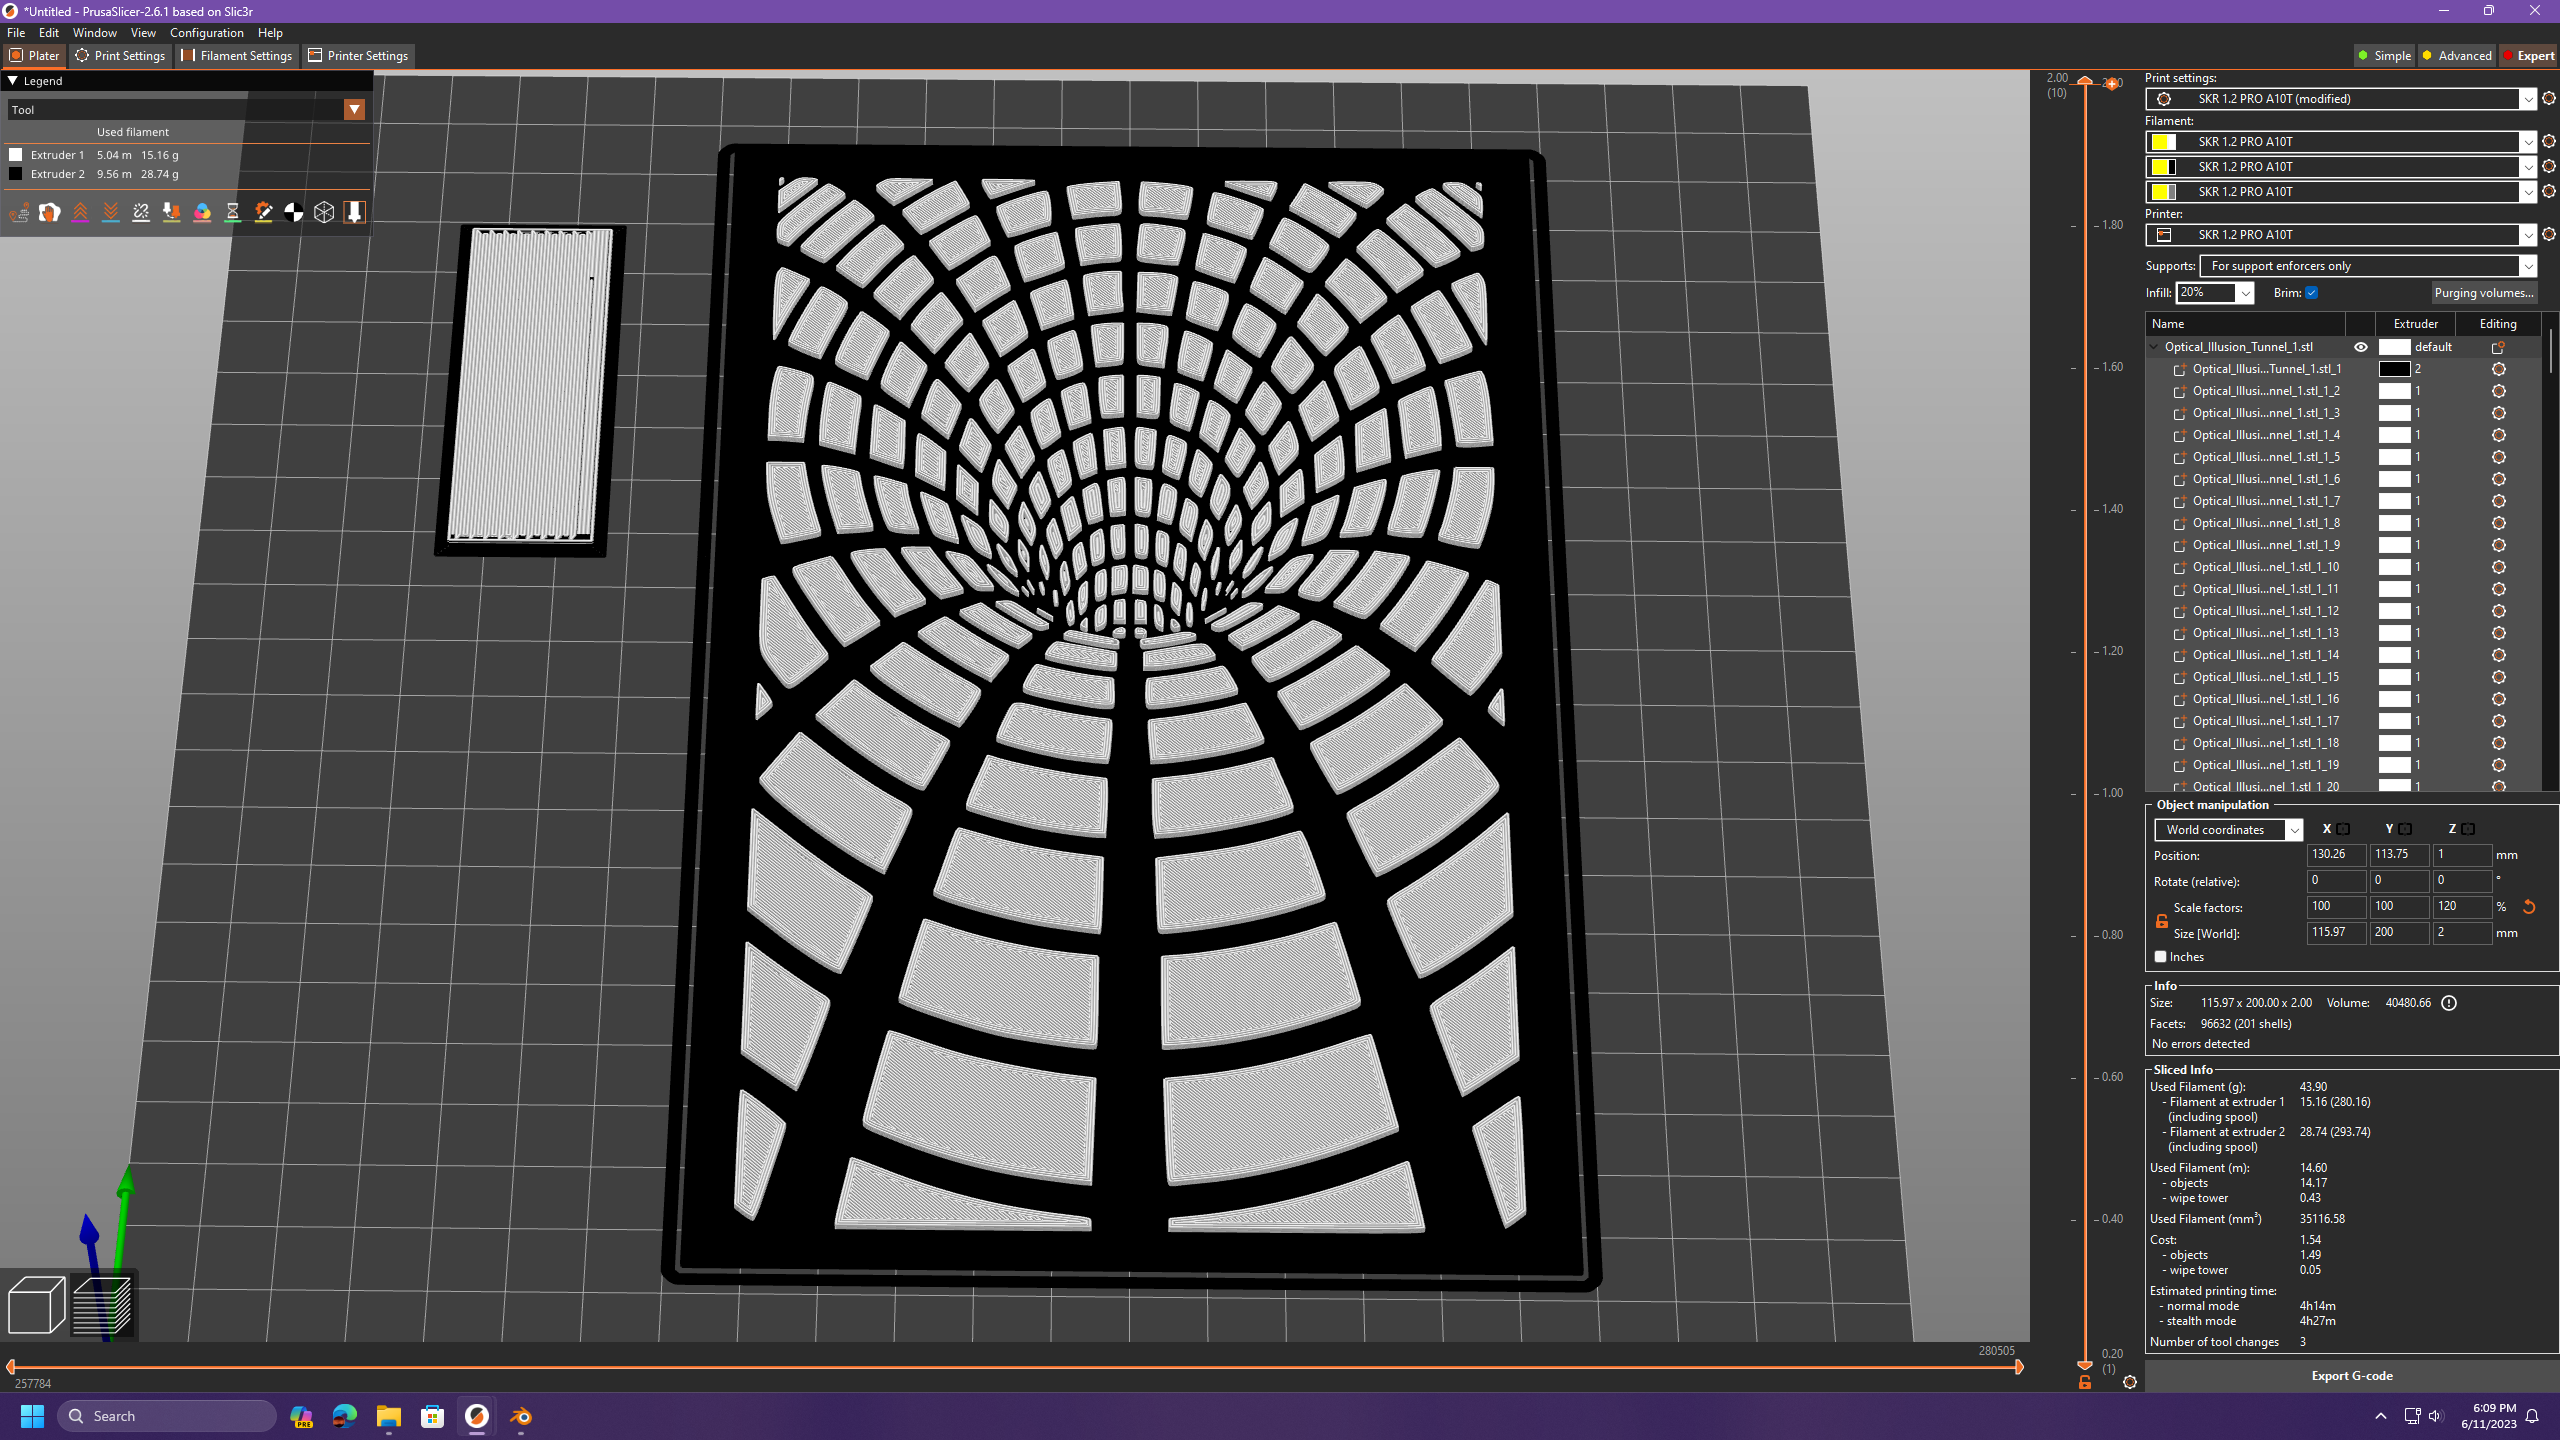Switch to 3D editor view cube icon

click(36, 1305)
